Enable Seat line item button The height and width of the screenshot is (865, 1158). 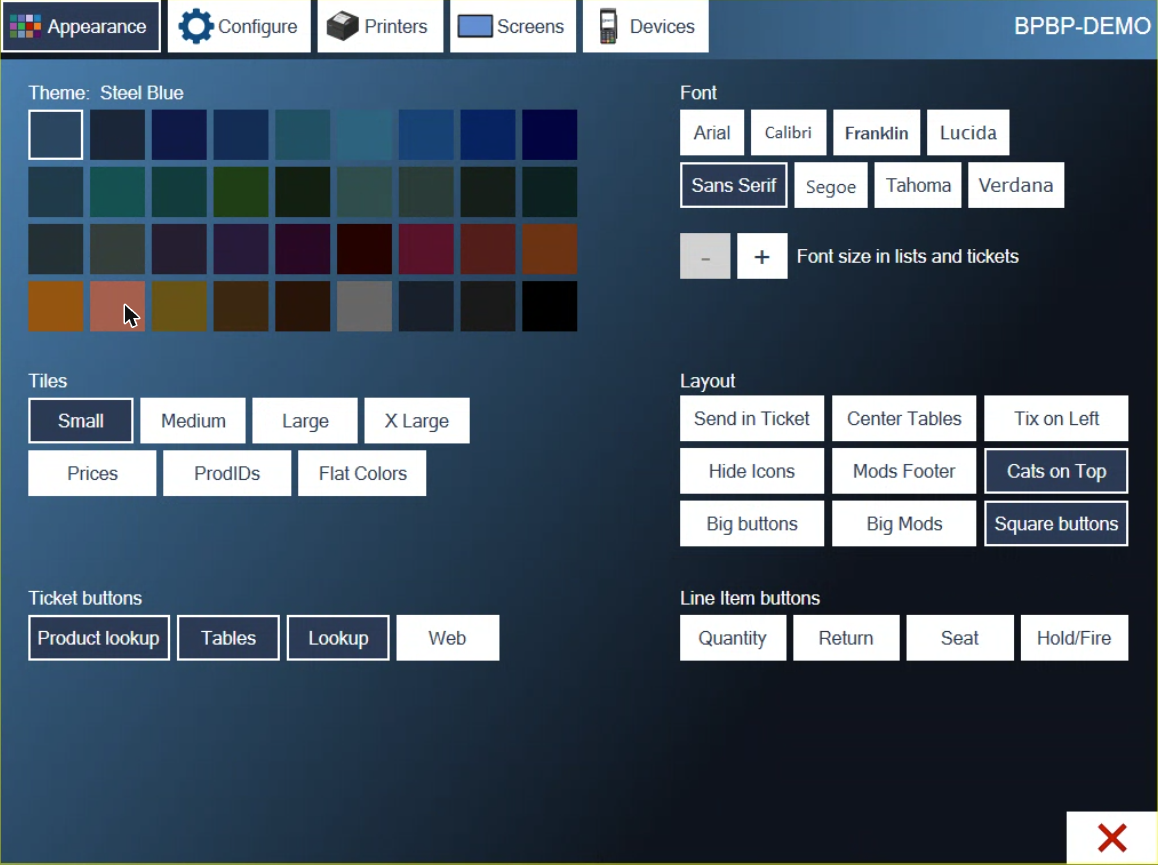959,638
